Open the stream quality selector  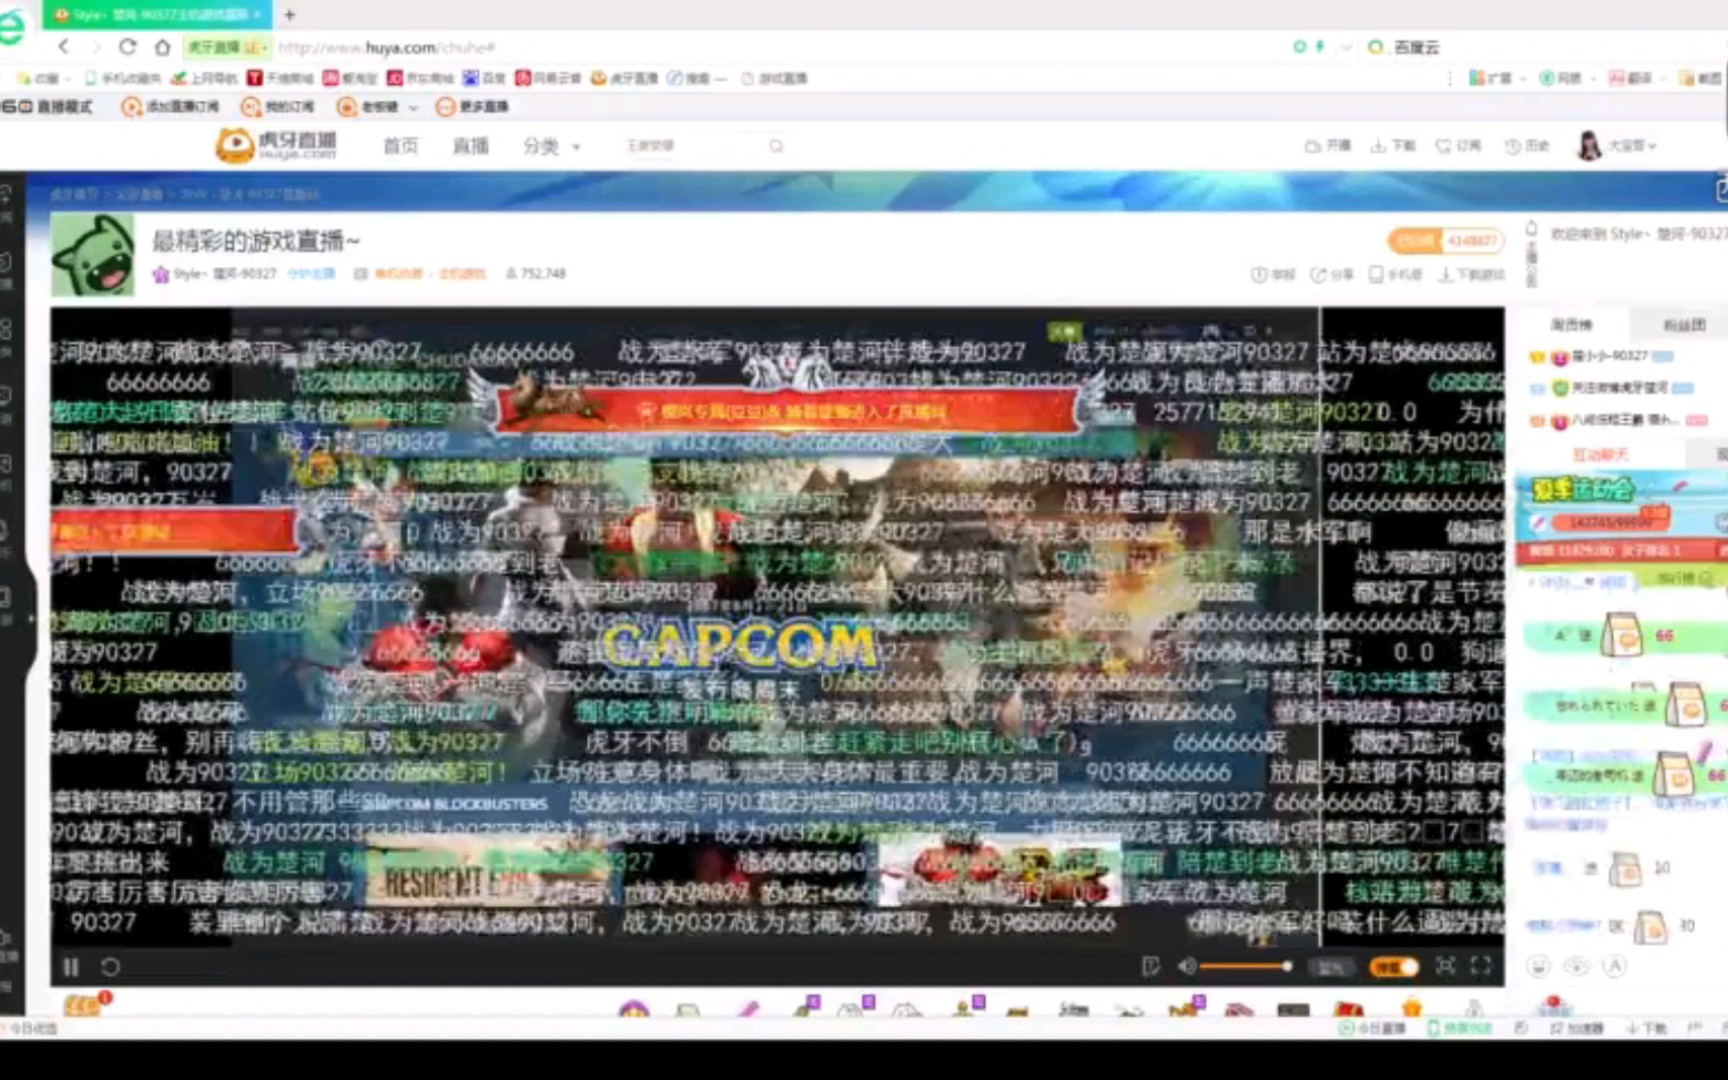[x=1330, y=967]
